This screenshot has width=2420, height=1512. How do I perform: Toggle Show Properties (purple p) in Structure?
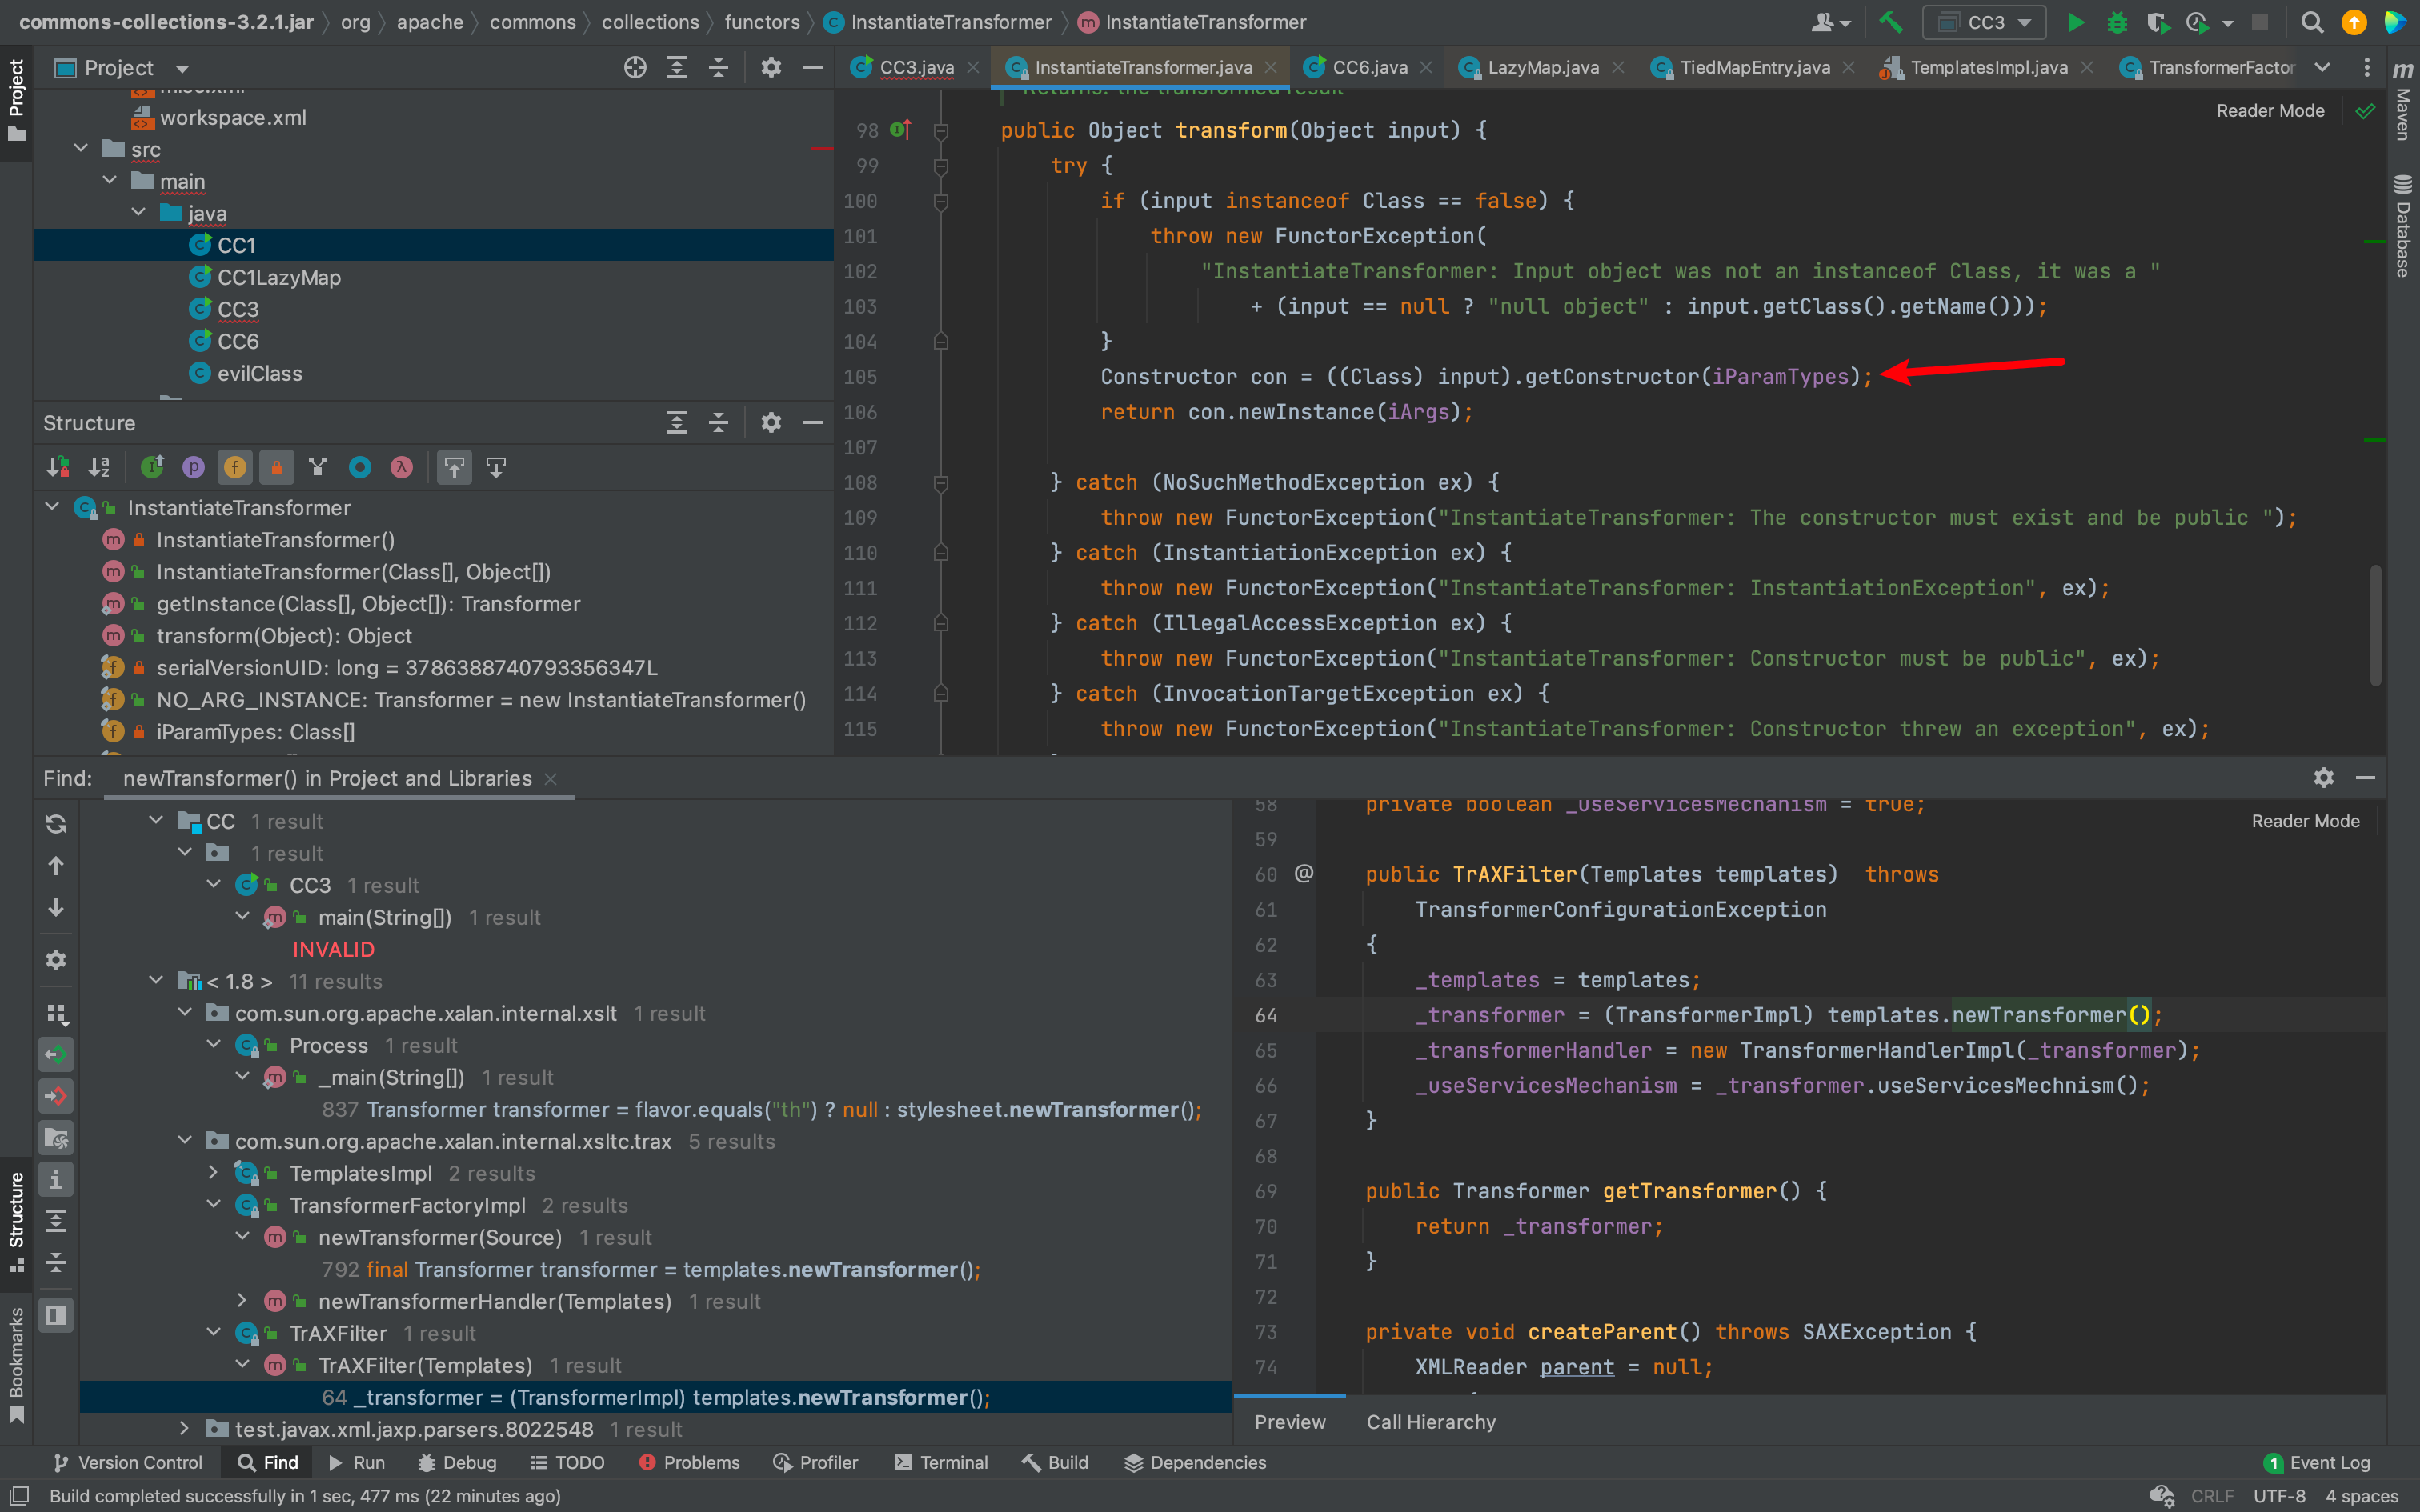(193, 467)
